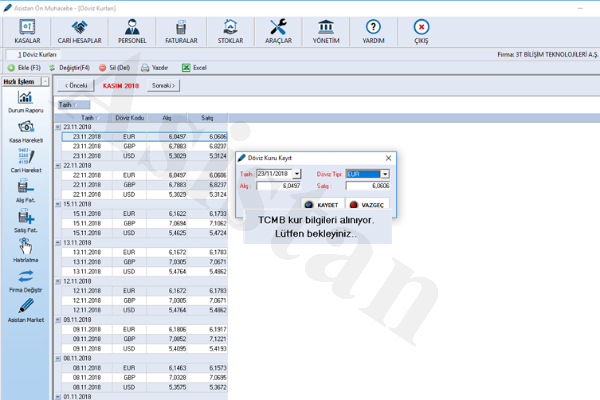Select the 23.11.2018 GBP row
This screenshot has width=600, height=400.
click(145, 146)
